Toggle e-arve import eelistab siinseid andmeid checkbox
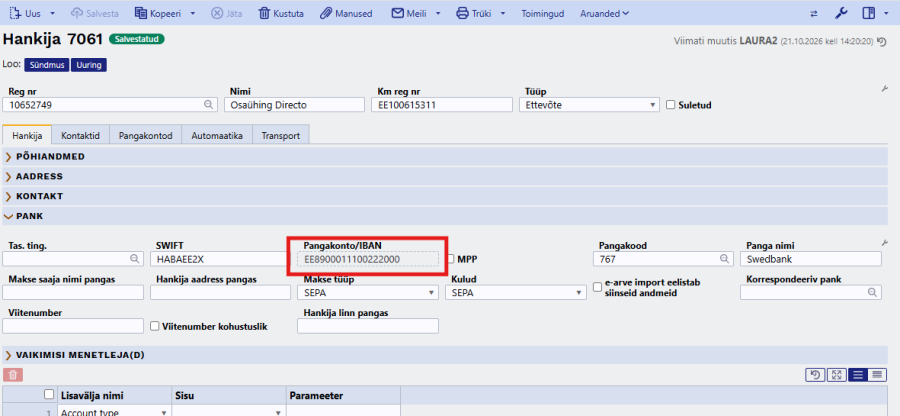This screenshot has height=416, width=900. click(x=598, y=286)
